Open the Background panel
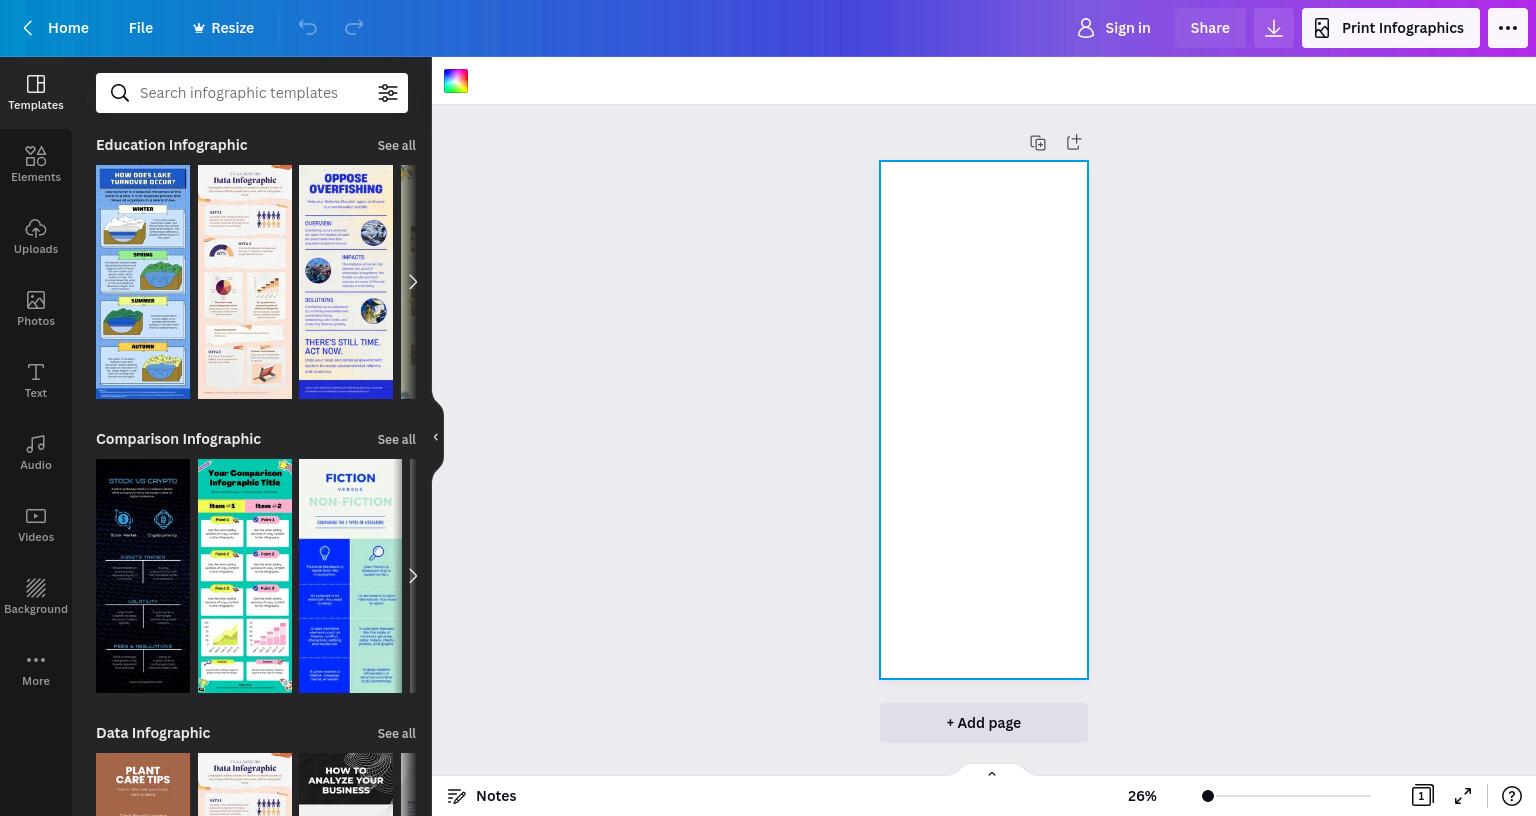Screen dimensions: 1536x816 [x=36, y=596]
